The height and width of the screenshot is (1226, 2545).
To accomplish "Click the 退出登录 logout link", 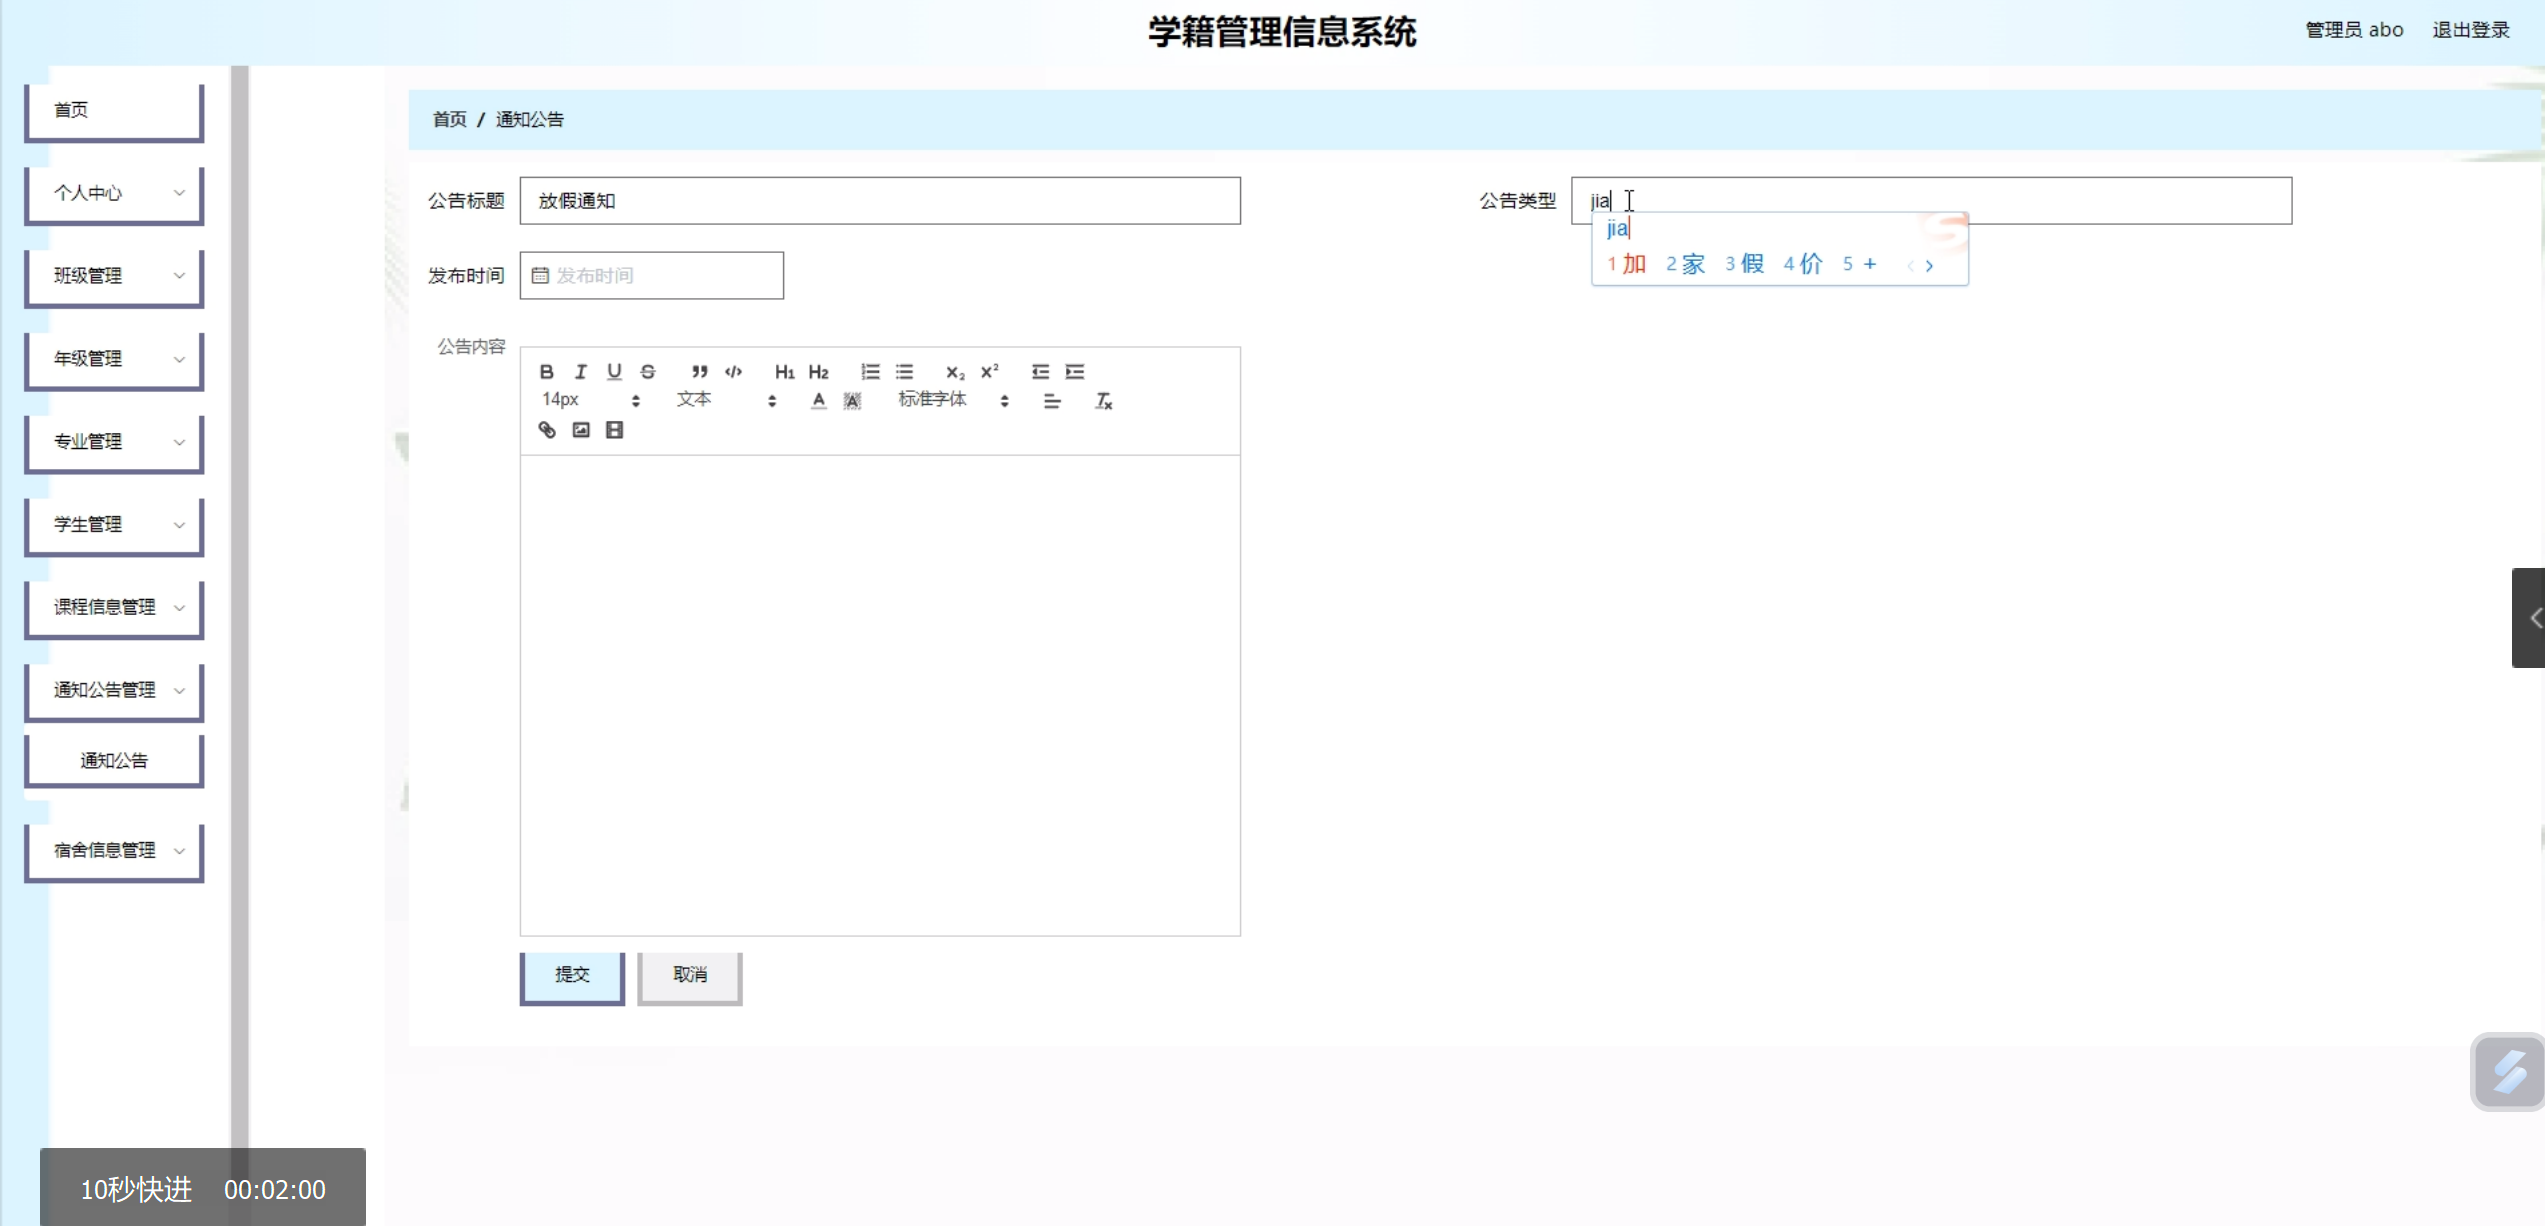I will point(2470,30).
